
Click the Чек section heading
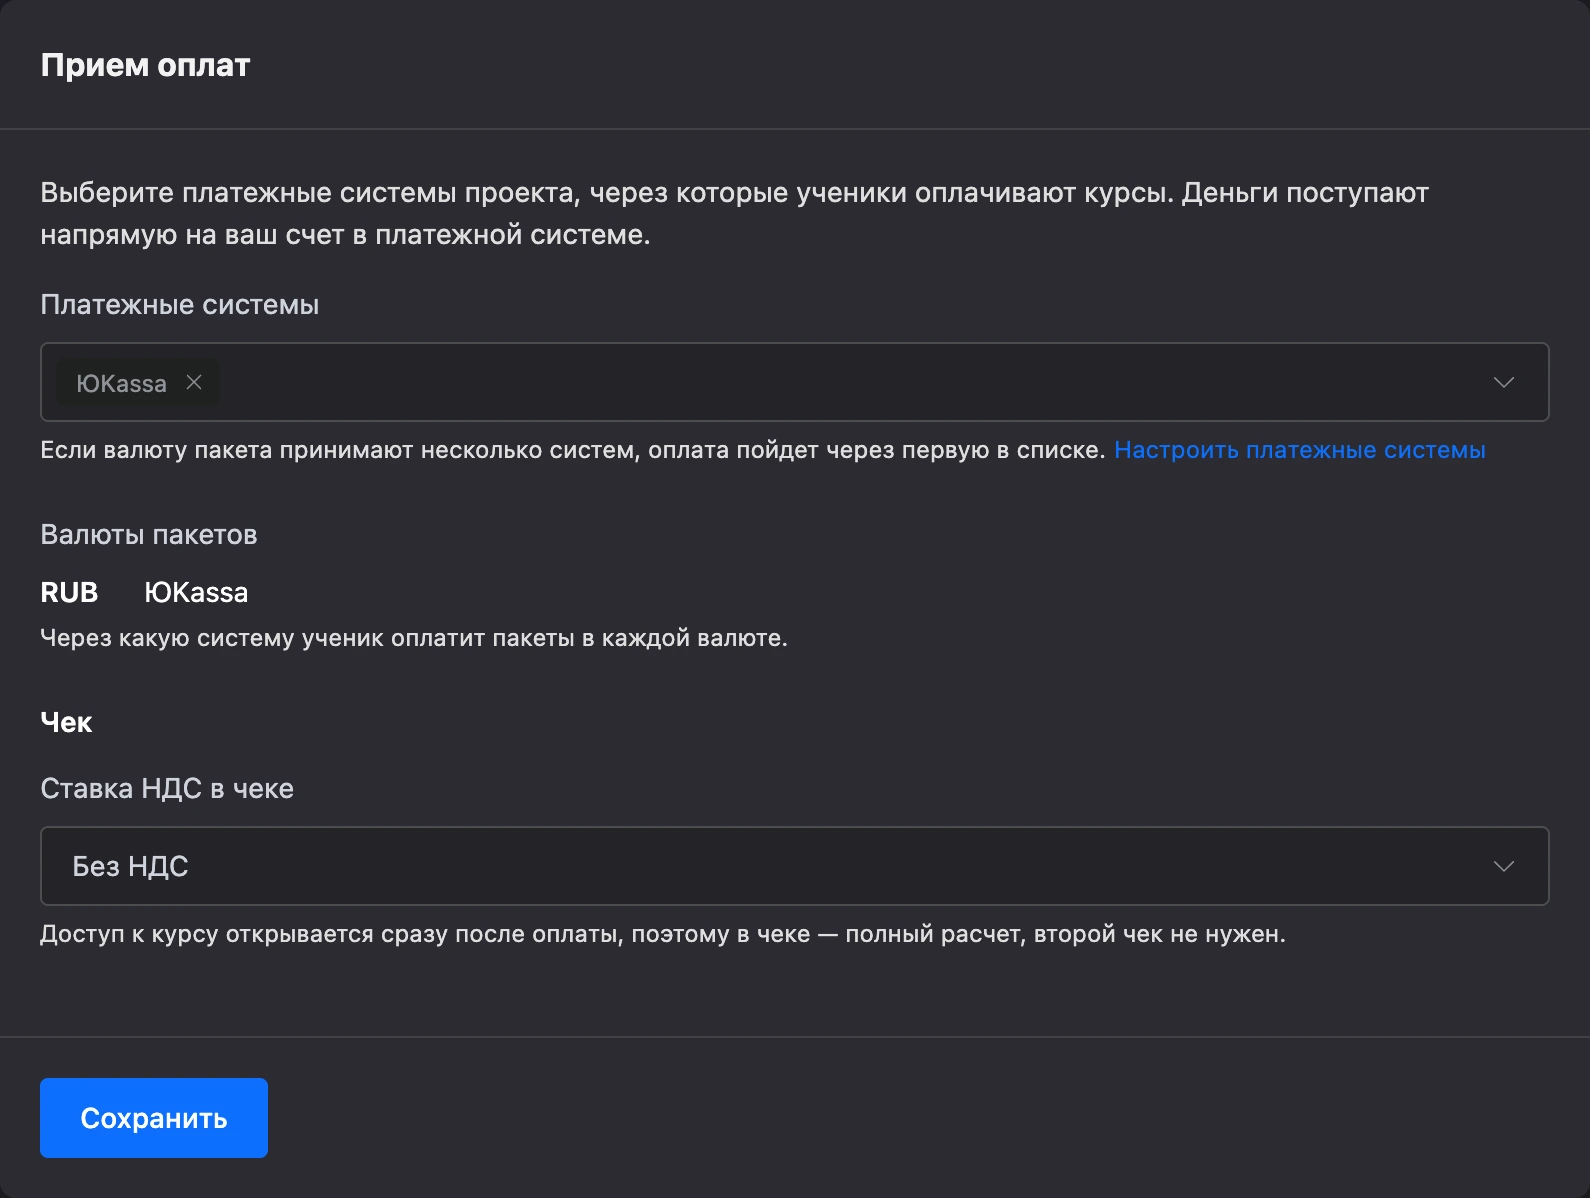pyautogui.click(x=66, y=722)
